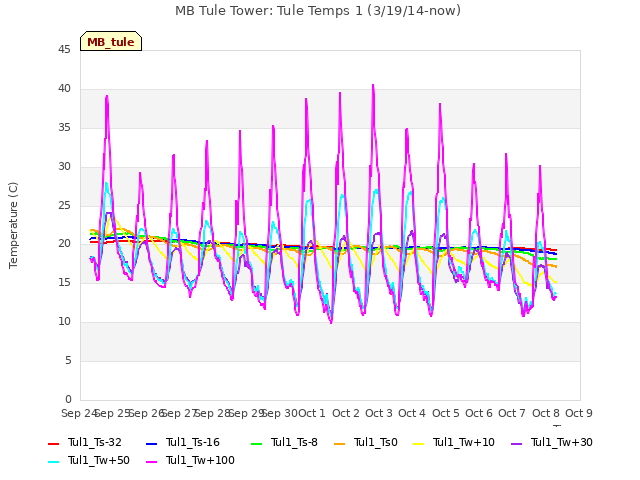This screenshot has height=480, width=640.
Task: Click the purple Tul1_Tw+30 legend swatch
Action: pos(516,443)
